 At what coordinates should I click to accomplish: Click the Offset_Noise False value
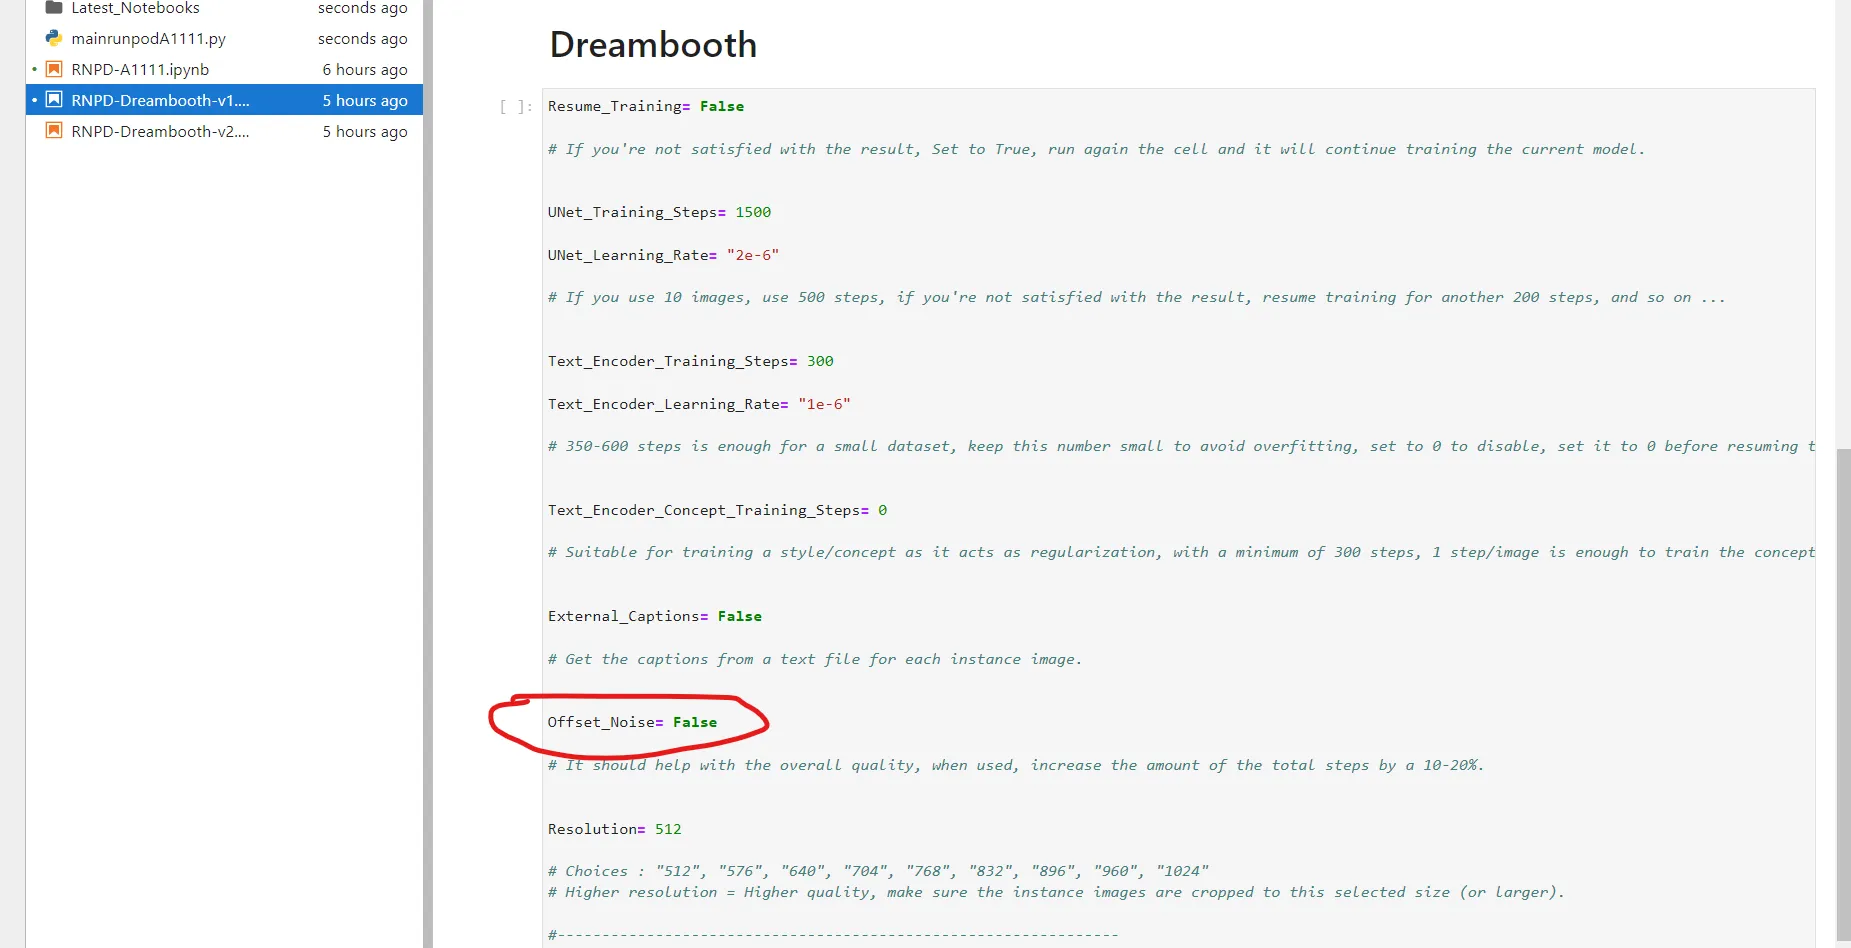pos(695,723)
